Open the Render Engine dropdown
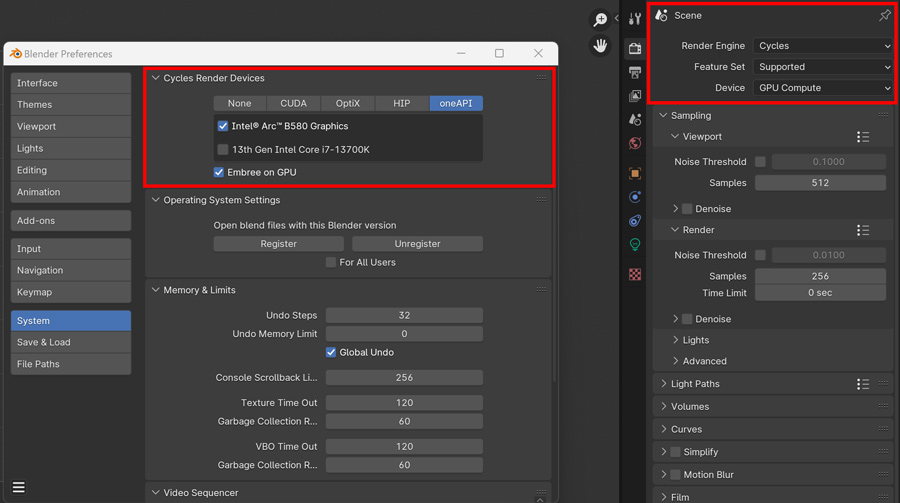Viewport: 900px width, 503px height. pos(824,46)
